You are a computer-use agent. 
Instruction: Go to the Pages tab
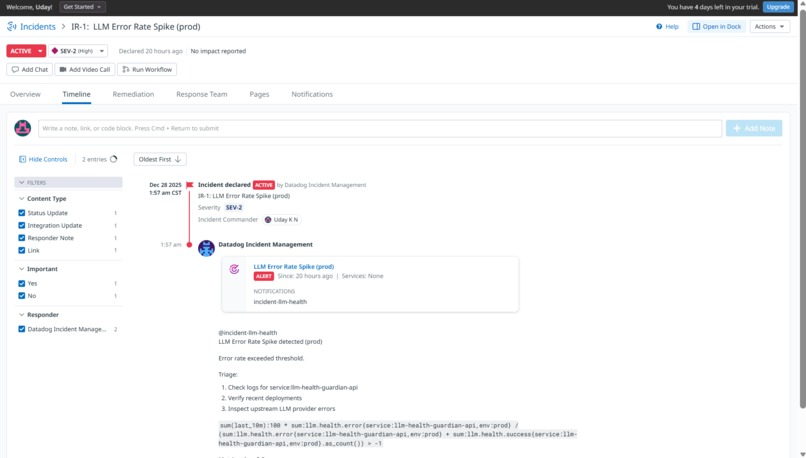(259, 94)
